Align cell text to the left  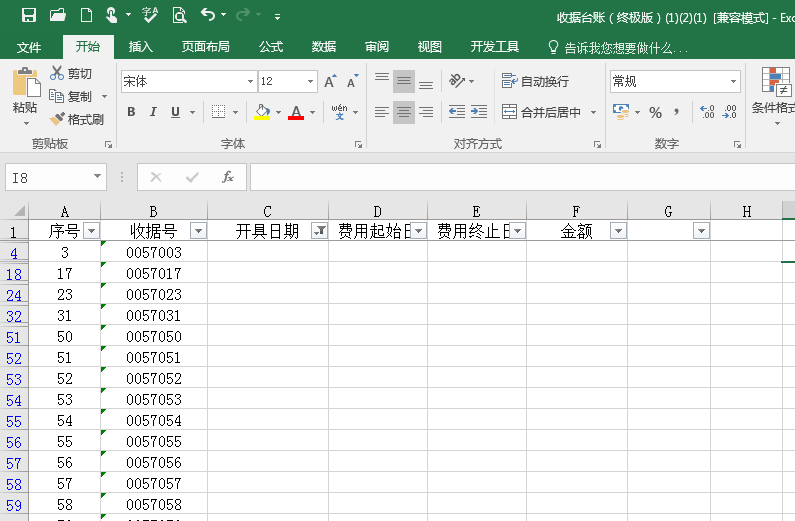coord(382,112)
